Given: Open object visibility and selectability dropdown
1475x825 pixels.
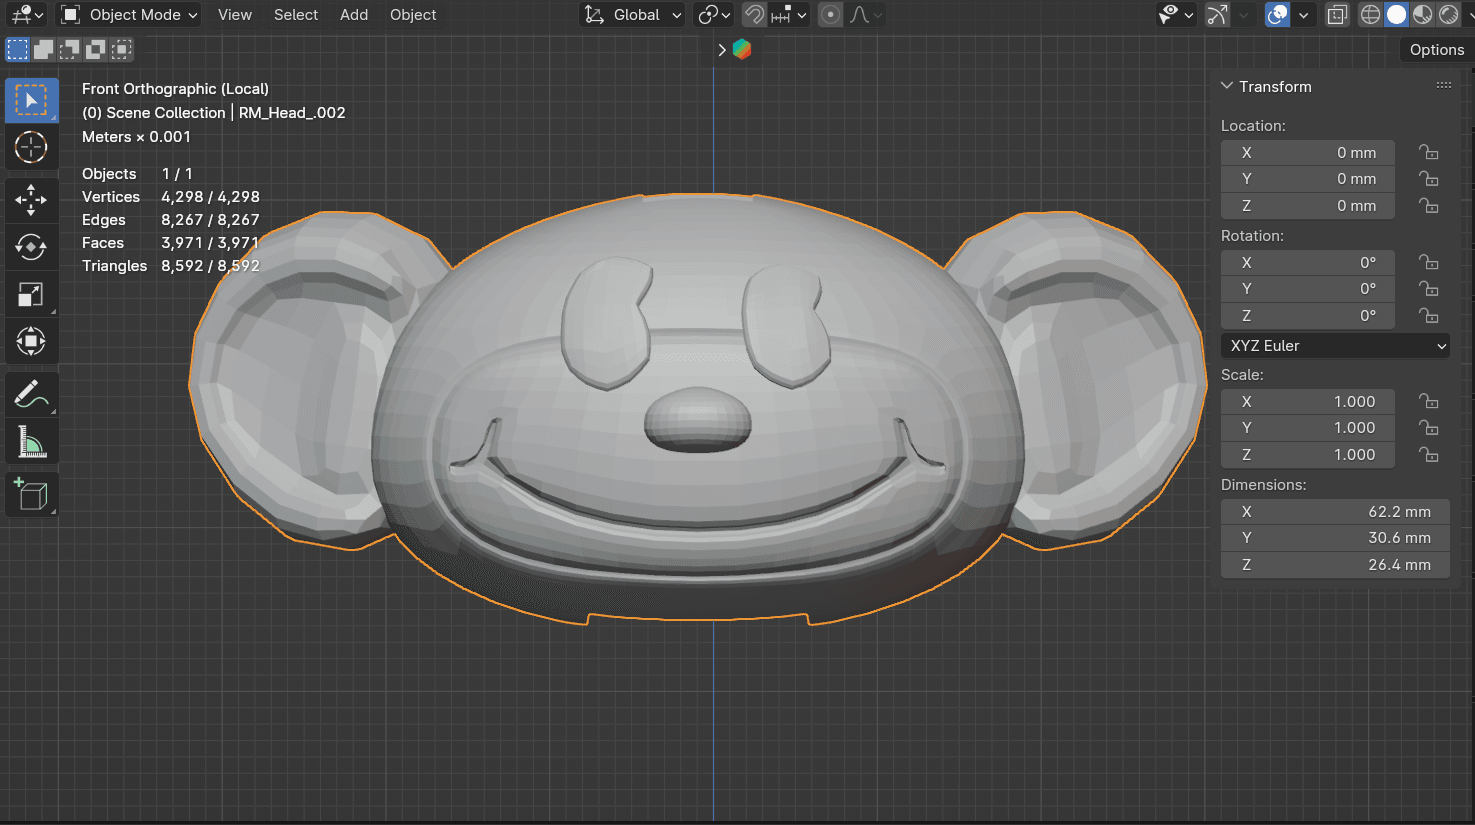Looking at the screenshot, I should pos(1175,15).
